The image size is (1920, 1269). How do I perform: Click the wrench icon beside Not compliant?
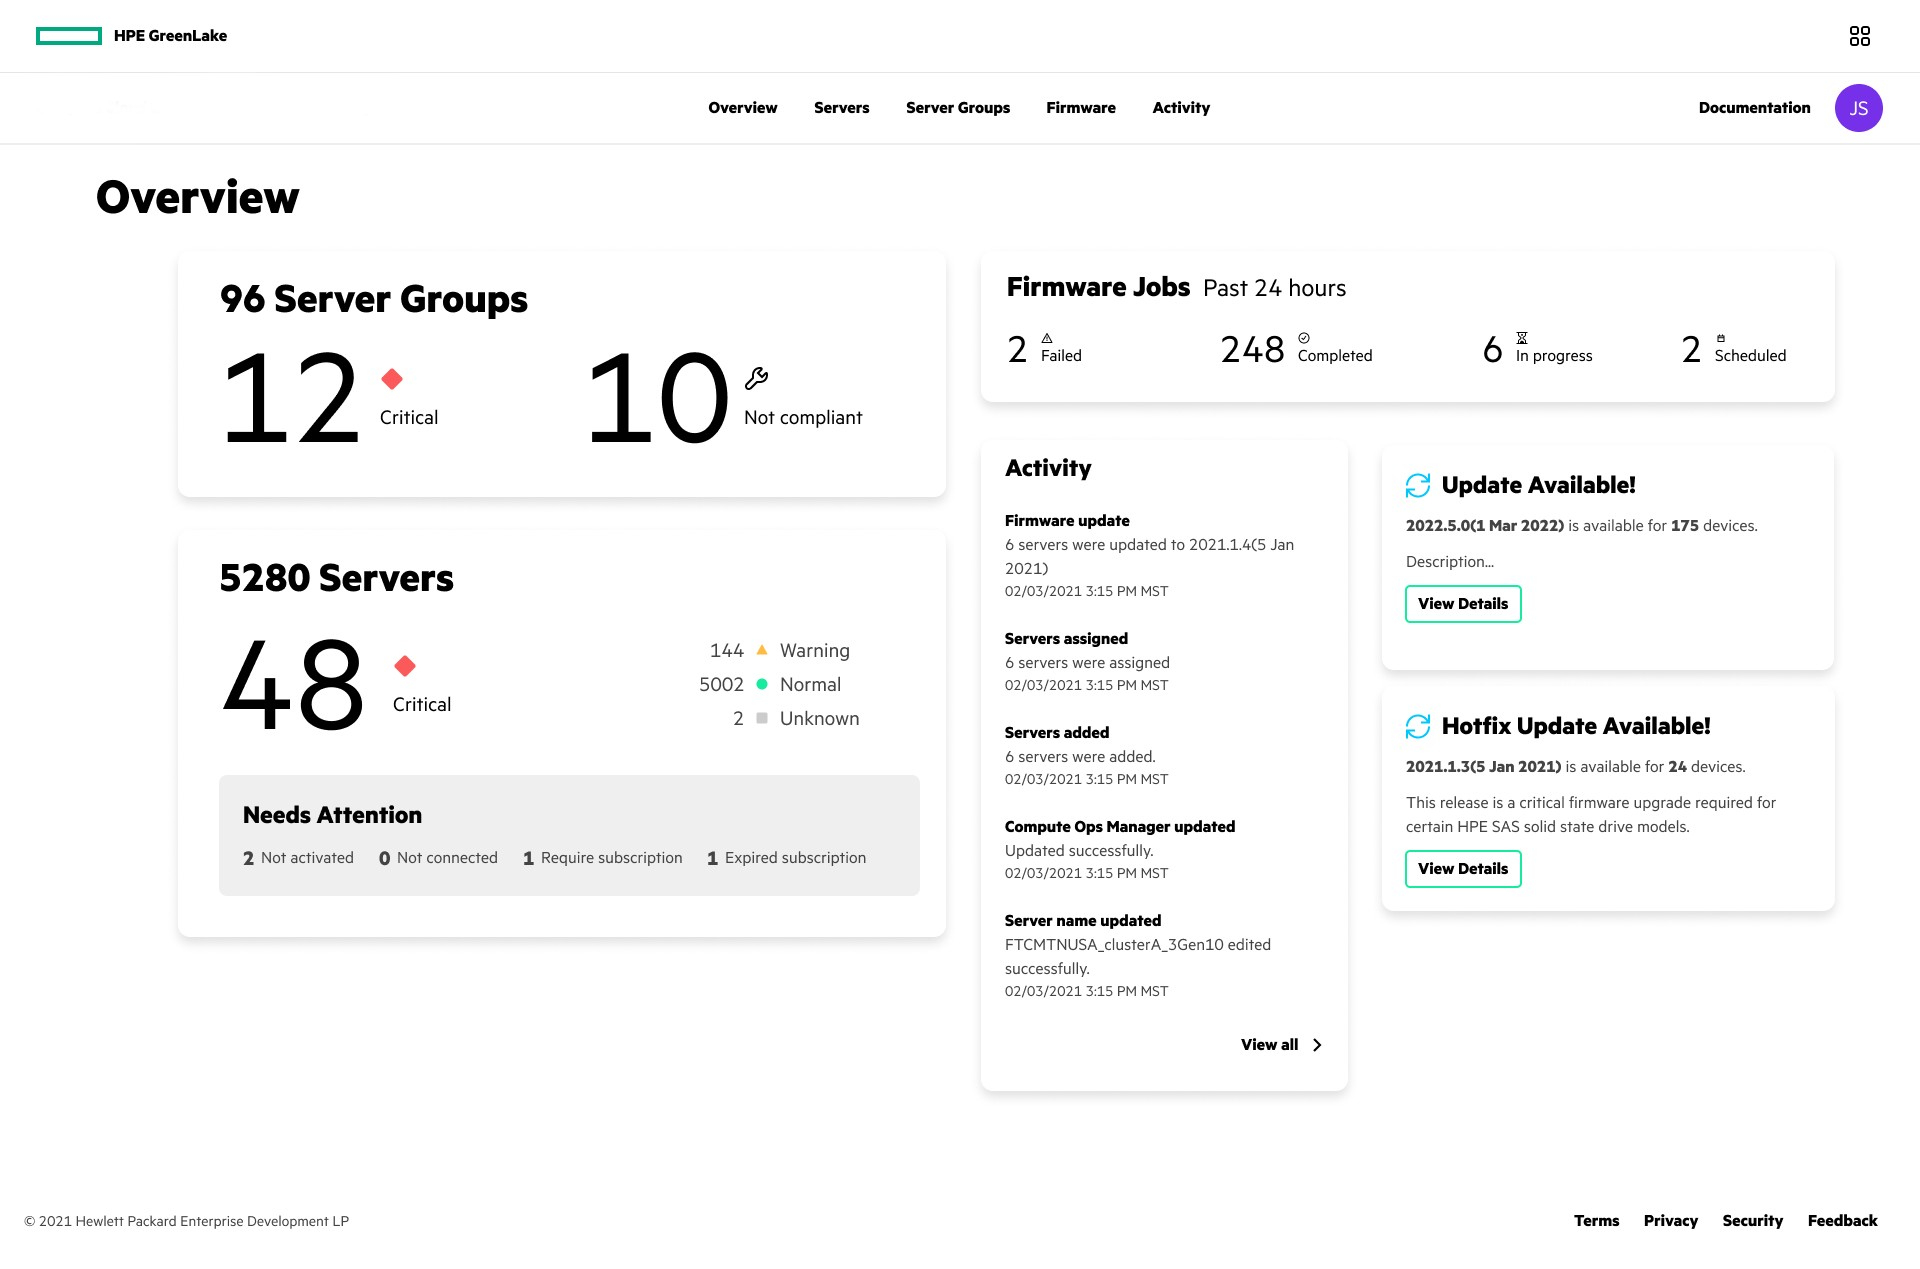[x=757, y=378]
